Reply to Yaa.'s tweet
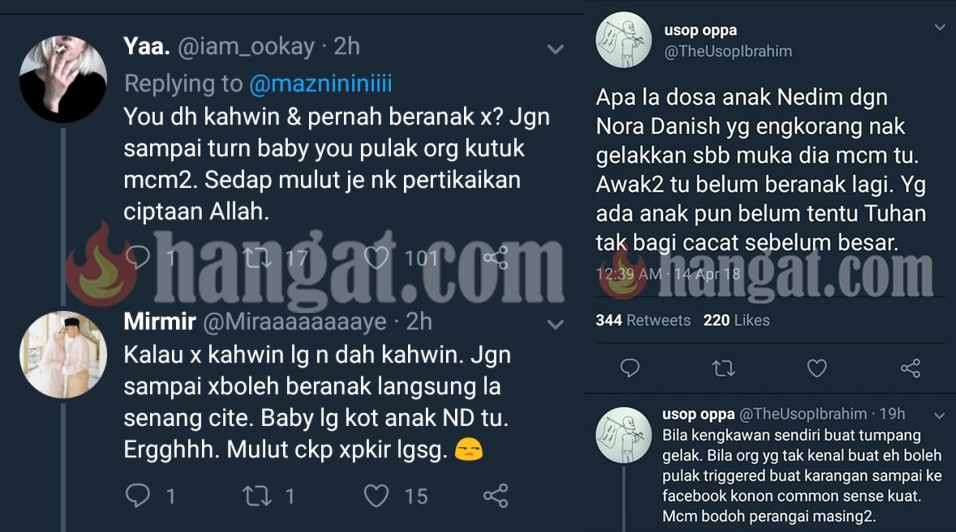This screenshot has width=956, height=532. tap(138, 258)
